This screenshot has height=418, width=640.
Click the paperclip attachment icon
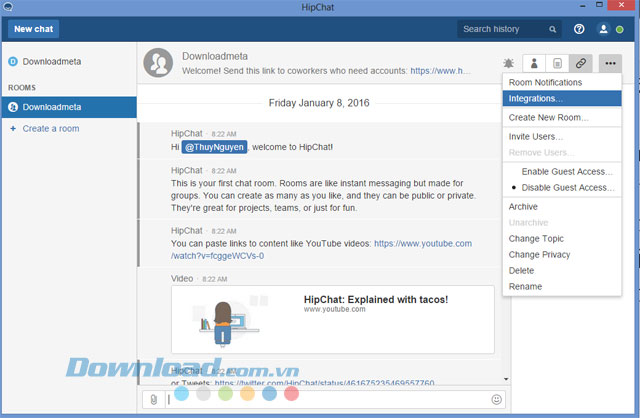coord(153,400)
